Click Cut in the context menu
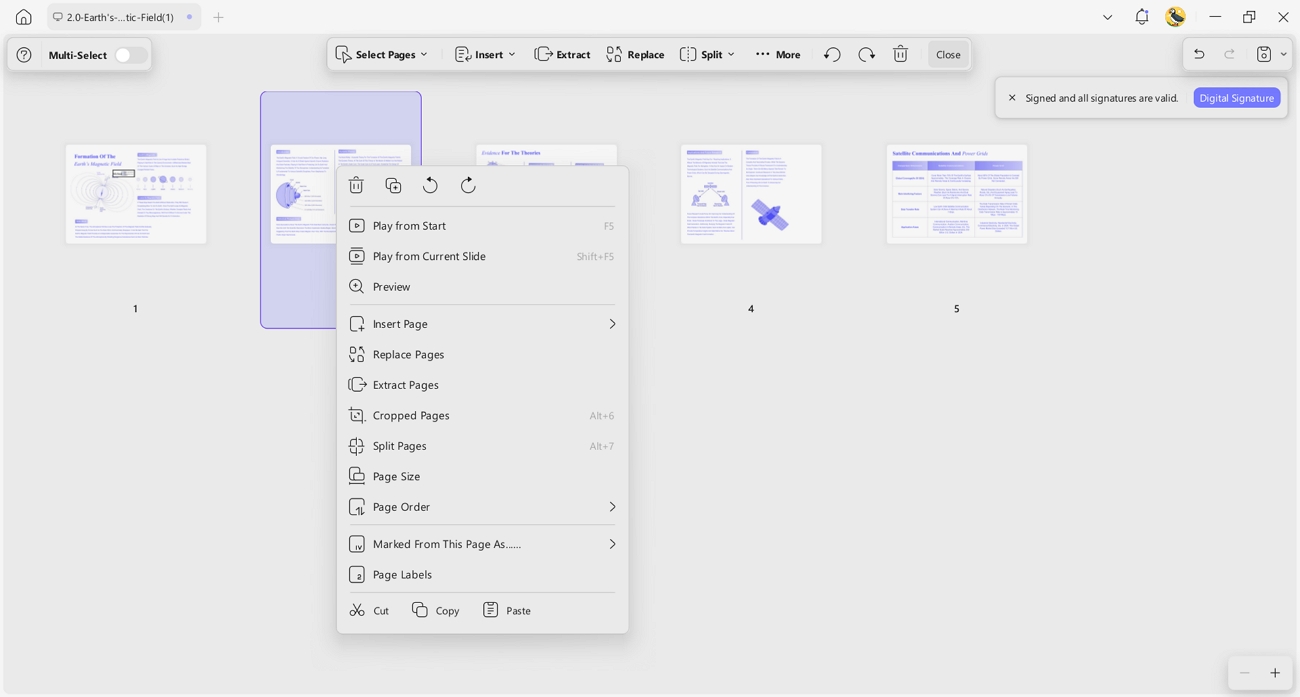 (x=369, y=610)
